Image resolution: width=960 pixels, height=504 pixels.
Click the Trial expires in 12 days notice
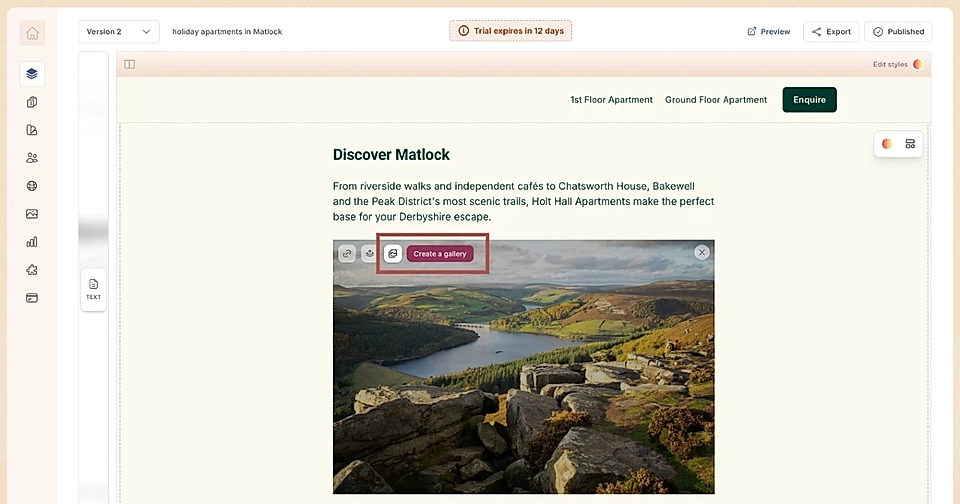click(511, 31)
